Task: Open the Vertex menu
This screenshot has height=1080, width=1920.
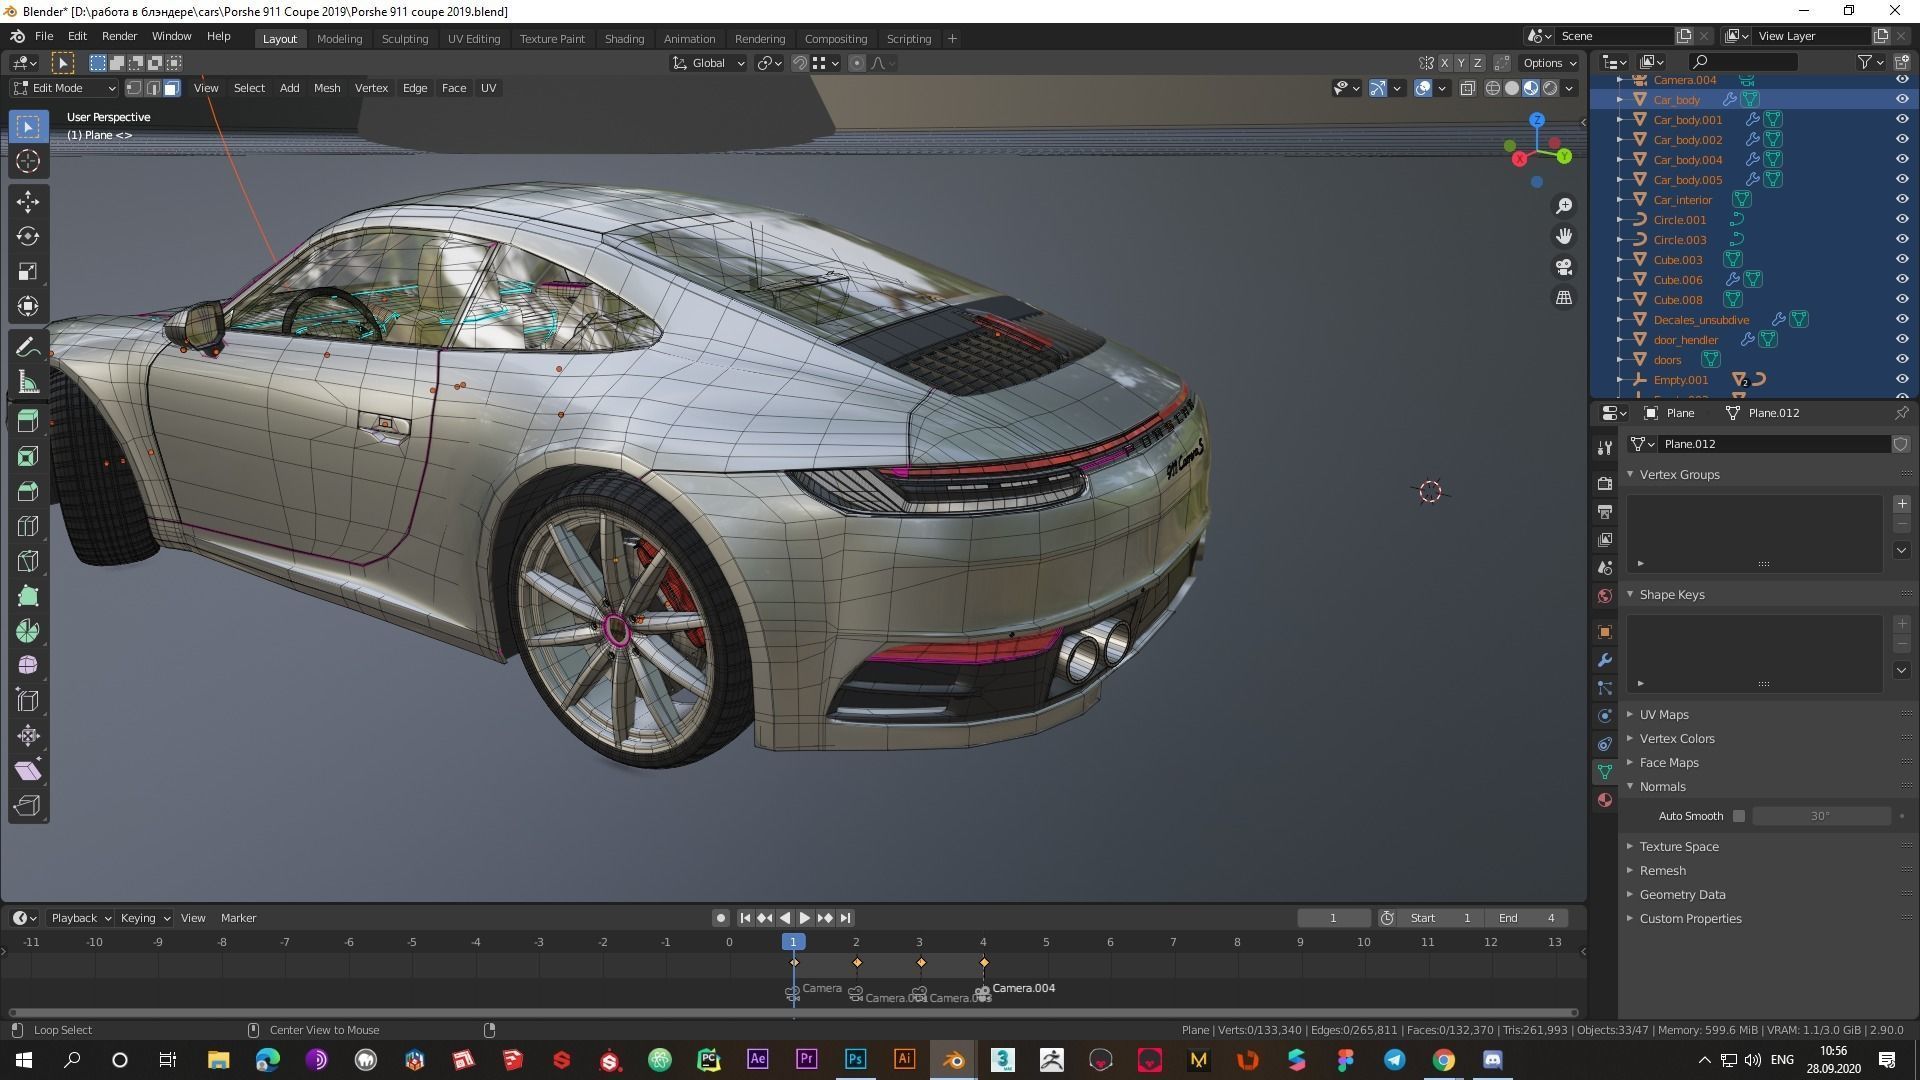Action: (x=371, y=88)
